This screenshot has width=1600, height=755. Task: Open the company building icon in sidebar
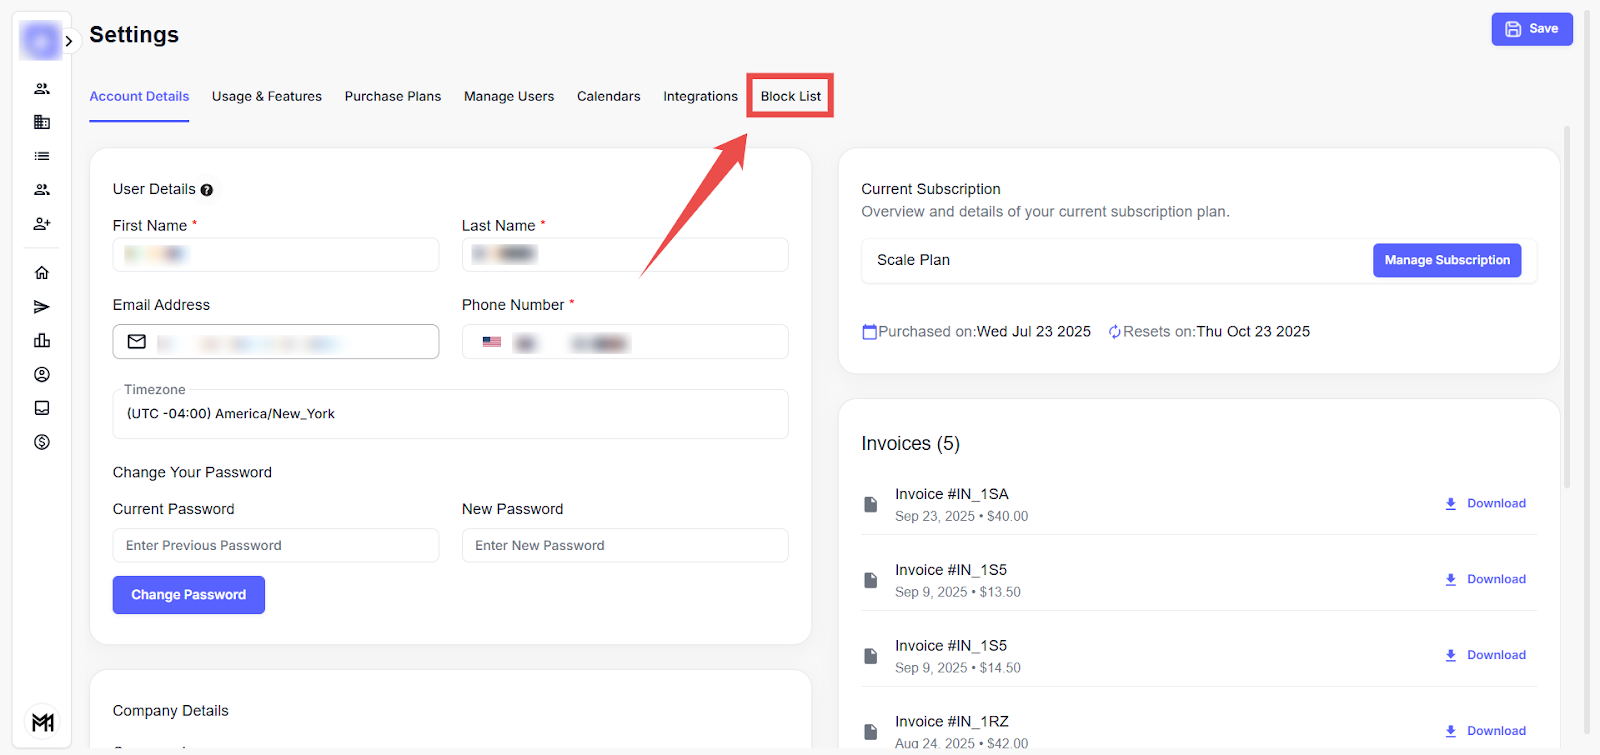(42, 122)
